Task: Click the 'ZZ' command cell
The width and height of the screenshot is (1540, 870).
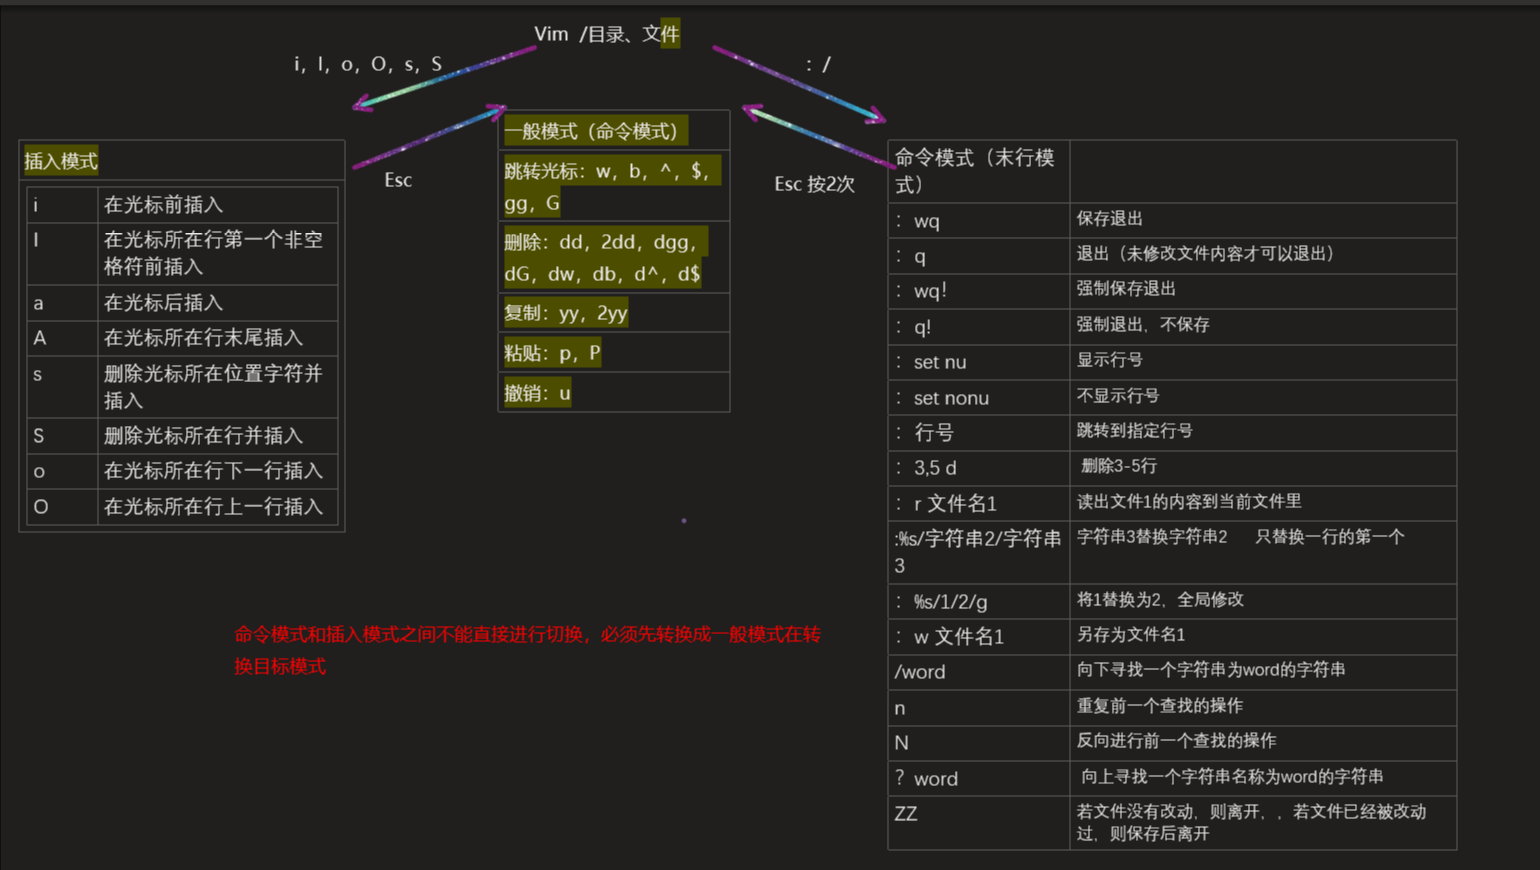Action: (x=978, y=824)
